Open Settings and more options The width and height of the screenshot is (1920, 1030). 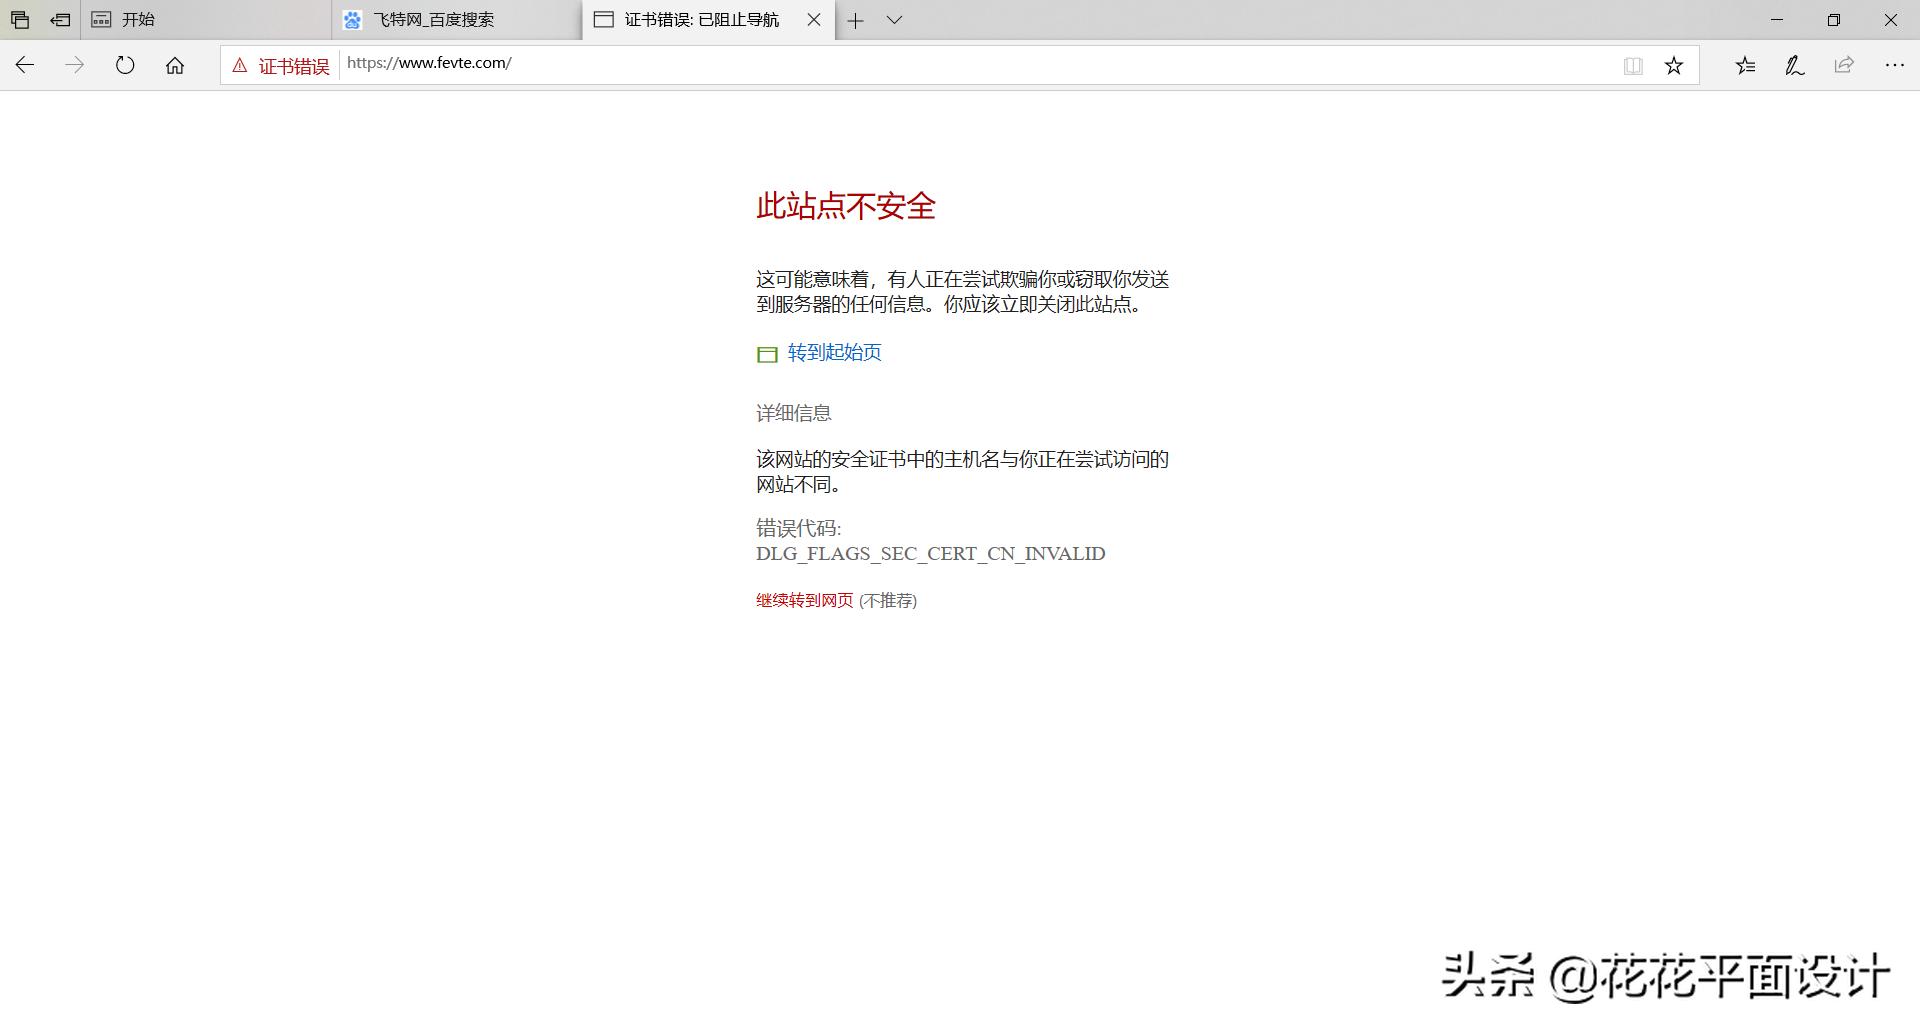pos(1895,64)
